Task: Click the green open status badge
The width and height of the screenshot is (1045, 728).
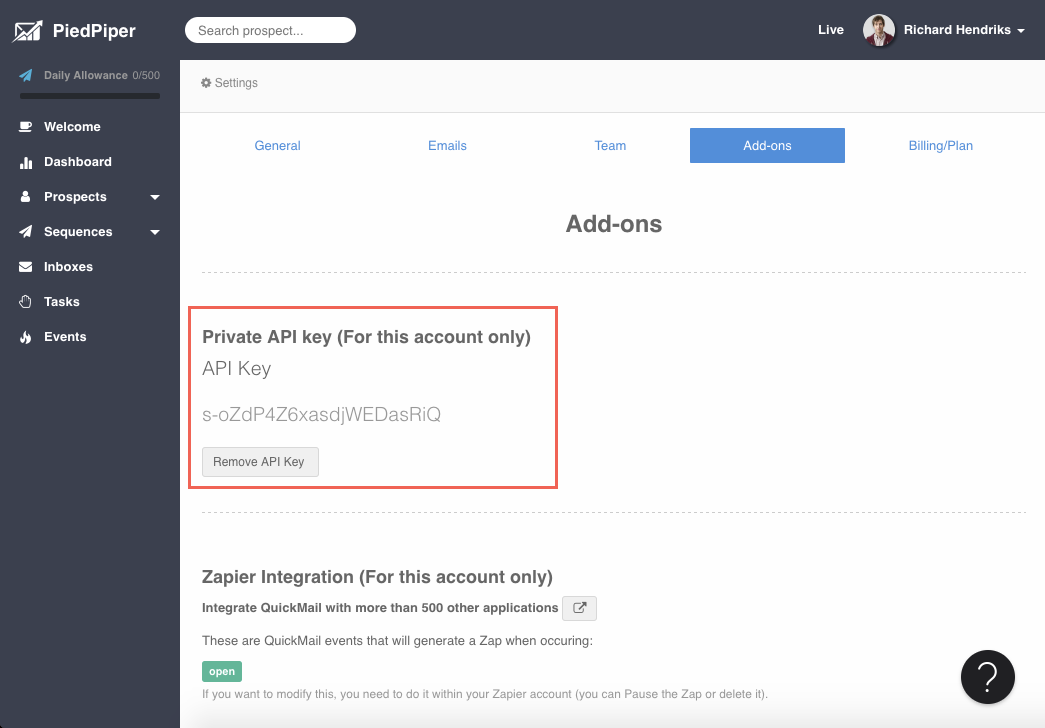Action: pyautogui.click(x=222, y=671)
